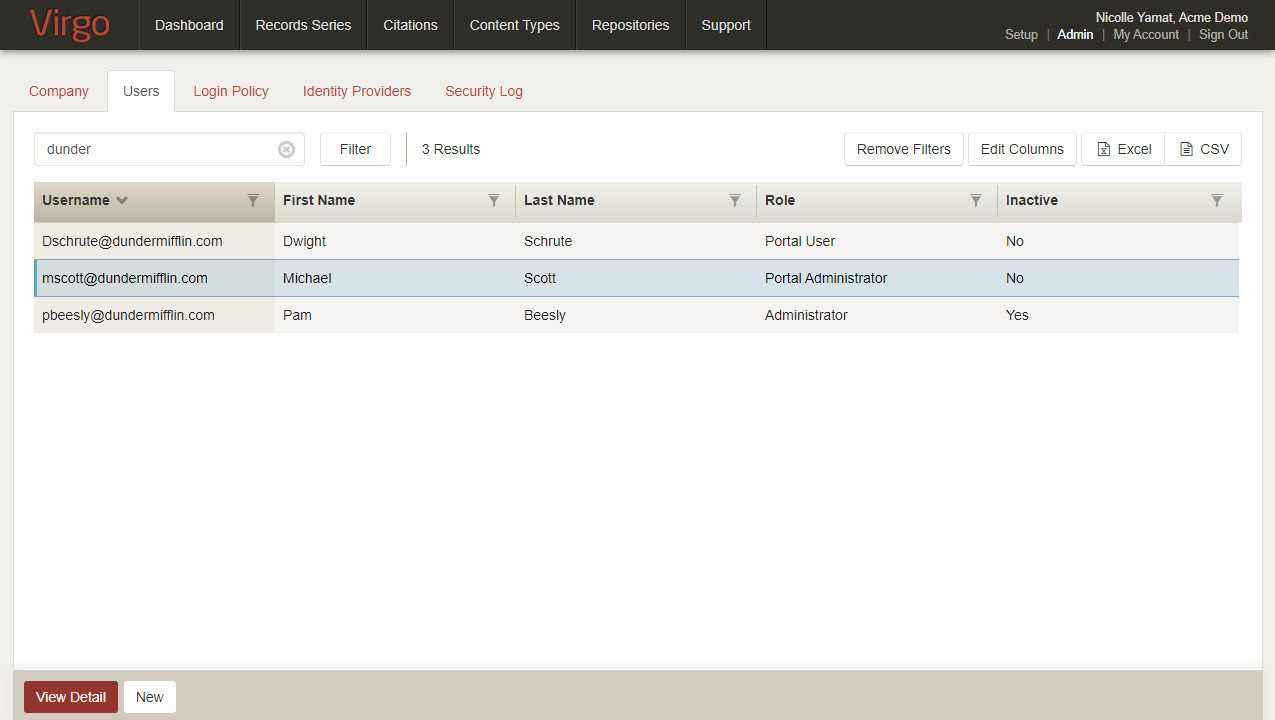This screenshot has height=720, width=1275.
Task: Toggle Username sort order arrow
Action: pyautogui.click(x=122, y=200)
